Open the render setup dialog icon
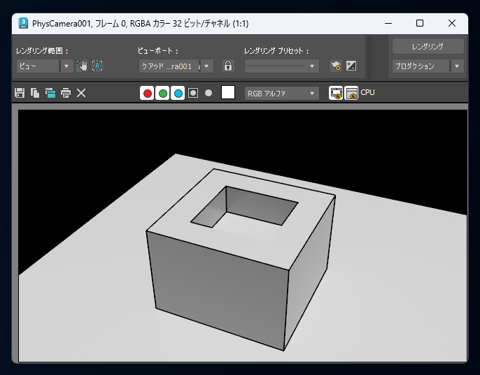This screenshot has width=480, height=375. tap(336, 66)
